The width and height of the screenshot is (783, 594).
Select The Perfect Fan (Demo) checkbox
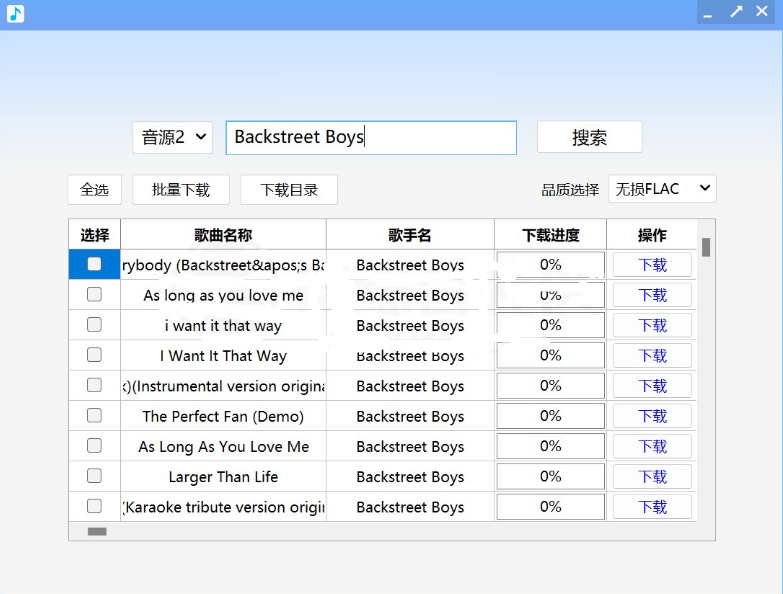(x=94, y=415)
